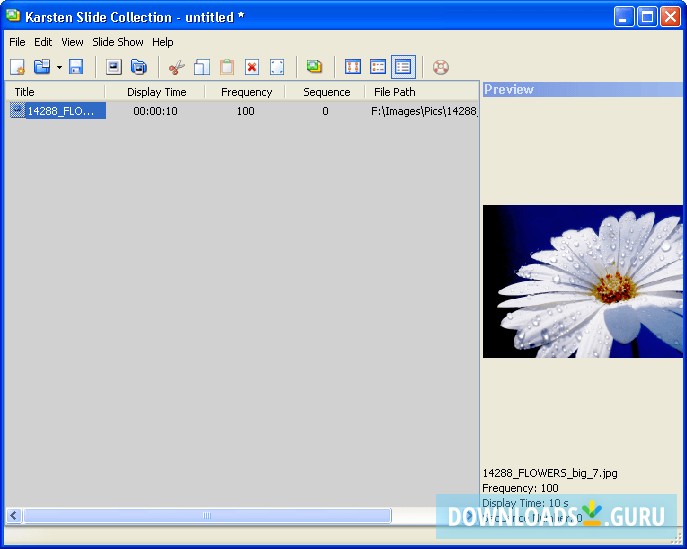Open the Slide Show menu

pyautogui.click(x=118, y=42)
